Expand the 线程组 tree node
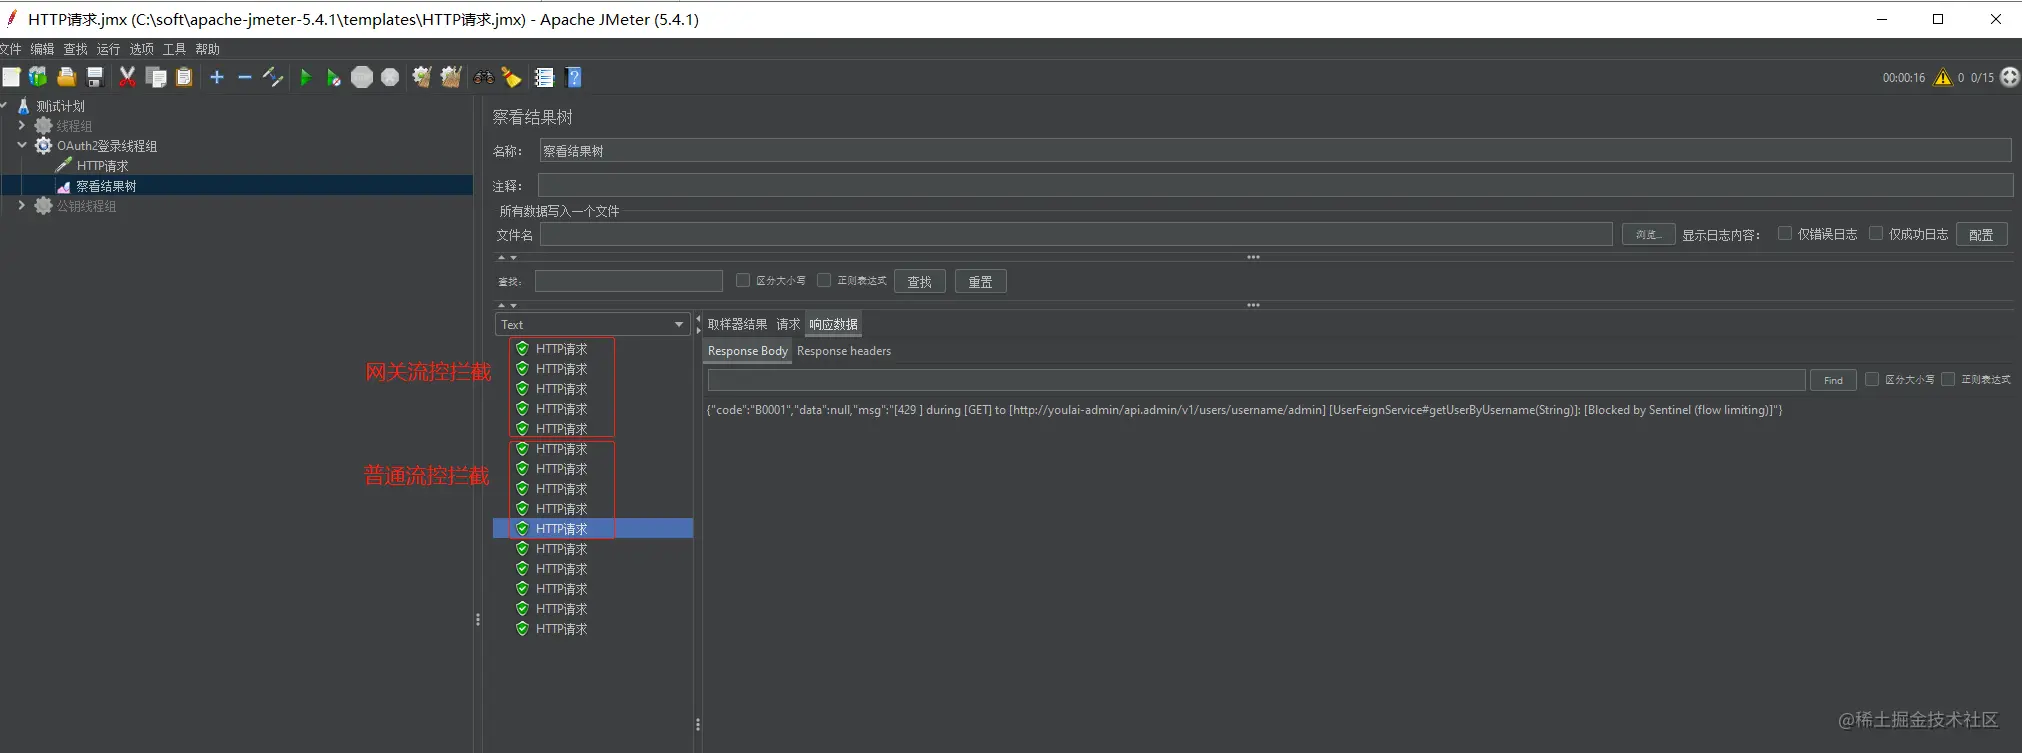The width and height of the screenshot is (2022, 753). [x=21, y=126]
